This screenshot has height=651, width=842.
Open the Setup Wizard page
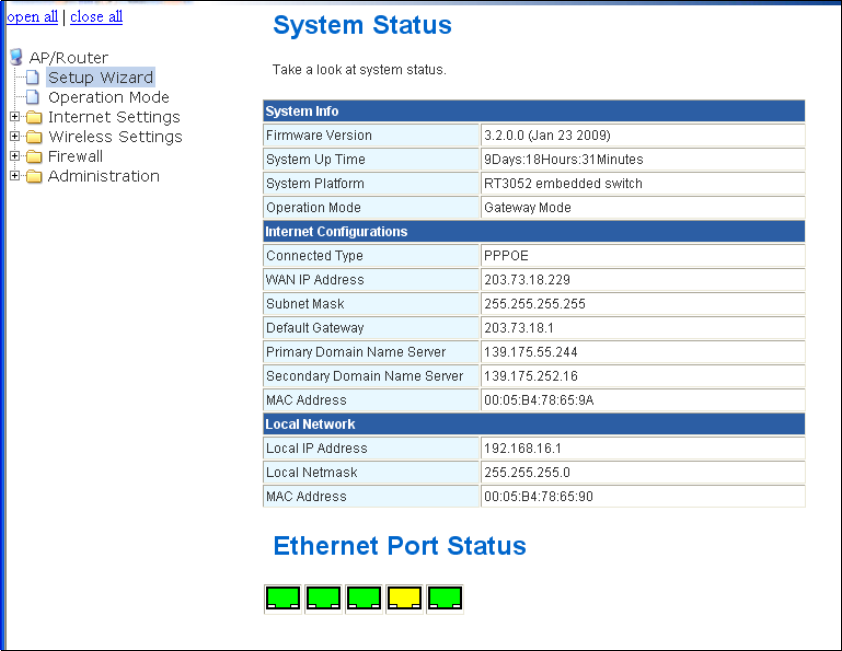click(x=100, y=77)
